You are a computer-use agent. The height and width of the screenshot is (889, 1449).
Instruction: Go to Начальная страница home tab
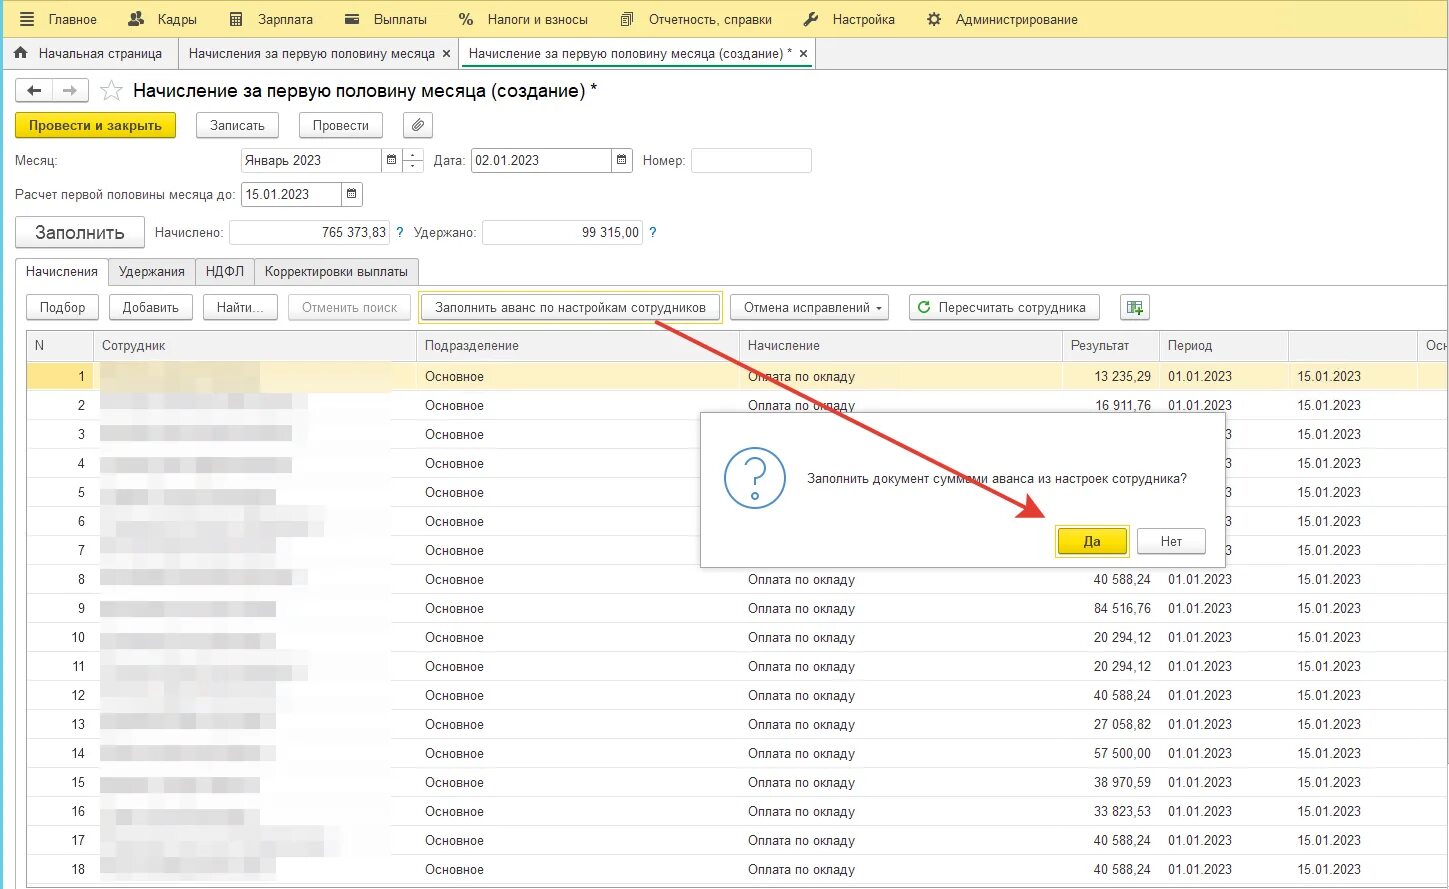tap(88, 53)
